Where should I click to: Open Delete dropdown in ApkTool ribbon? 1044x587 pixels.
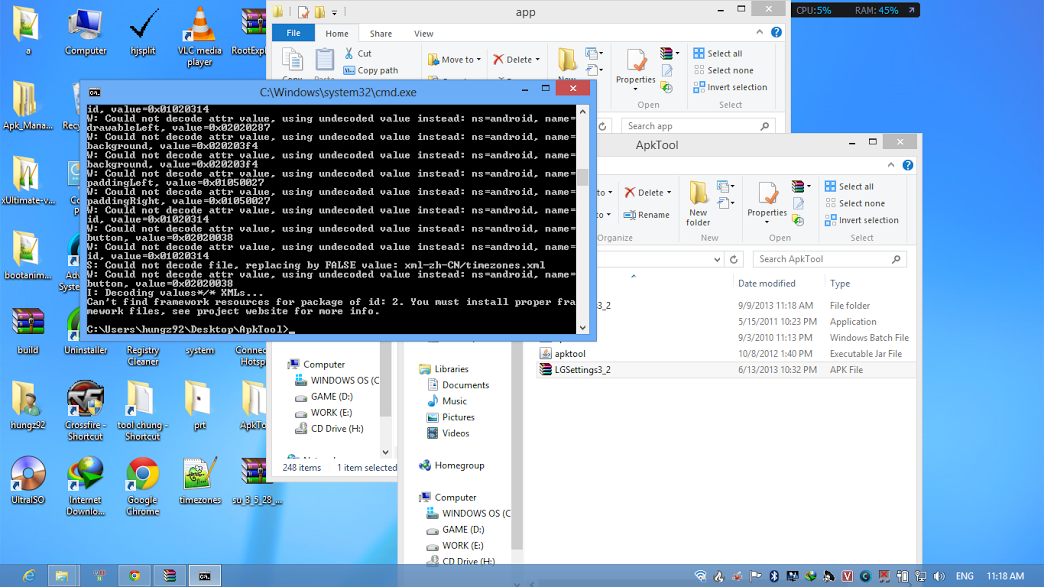[x=669, y=193]
